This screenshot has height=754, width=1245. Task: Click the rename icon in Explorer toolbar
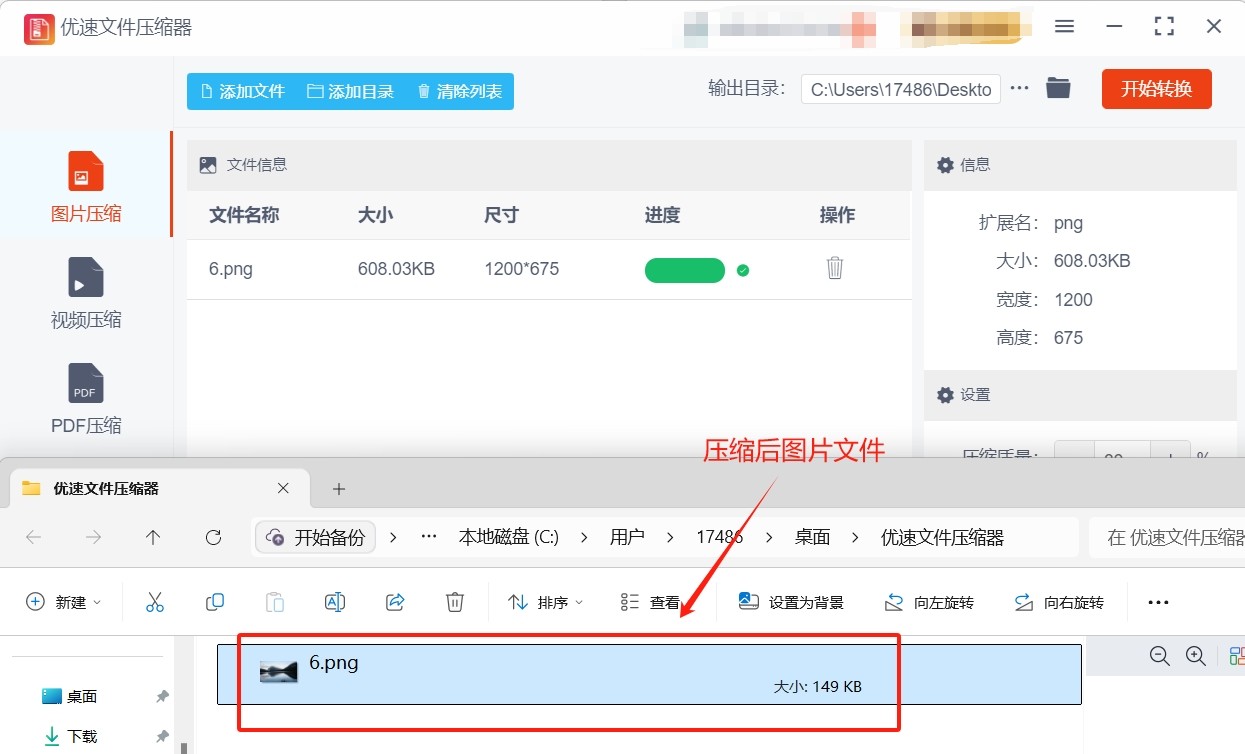click(334, 602)
